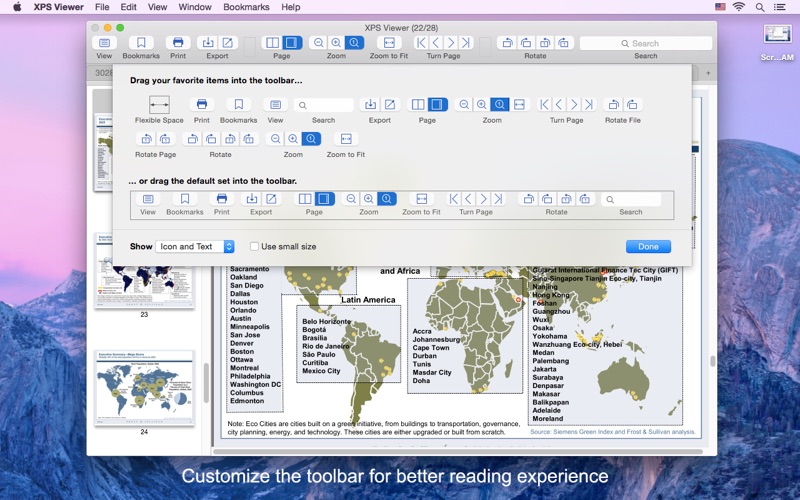Click the Done button
Viewport: 800px width, 500px height.
pos(648,247)
